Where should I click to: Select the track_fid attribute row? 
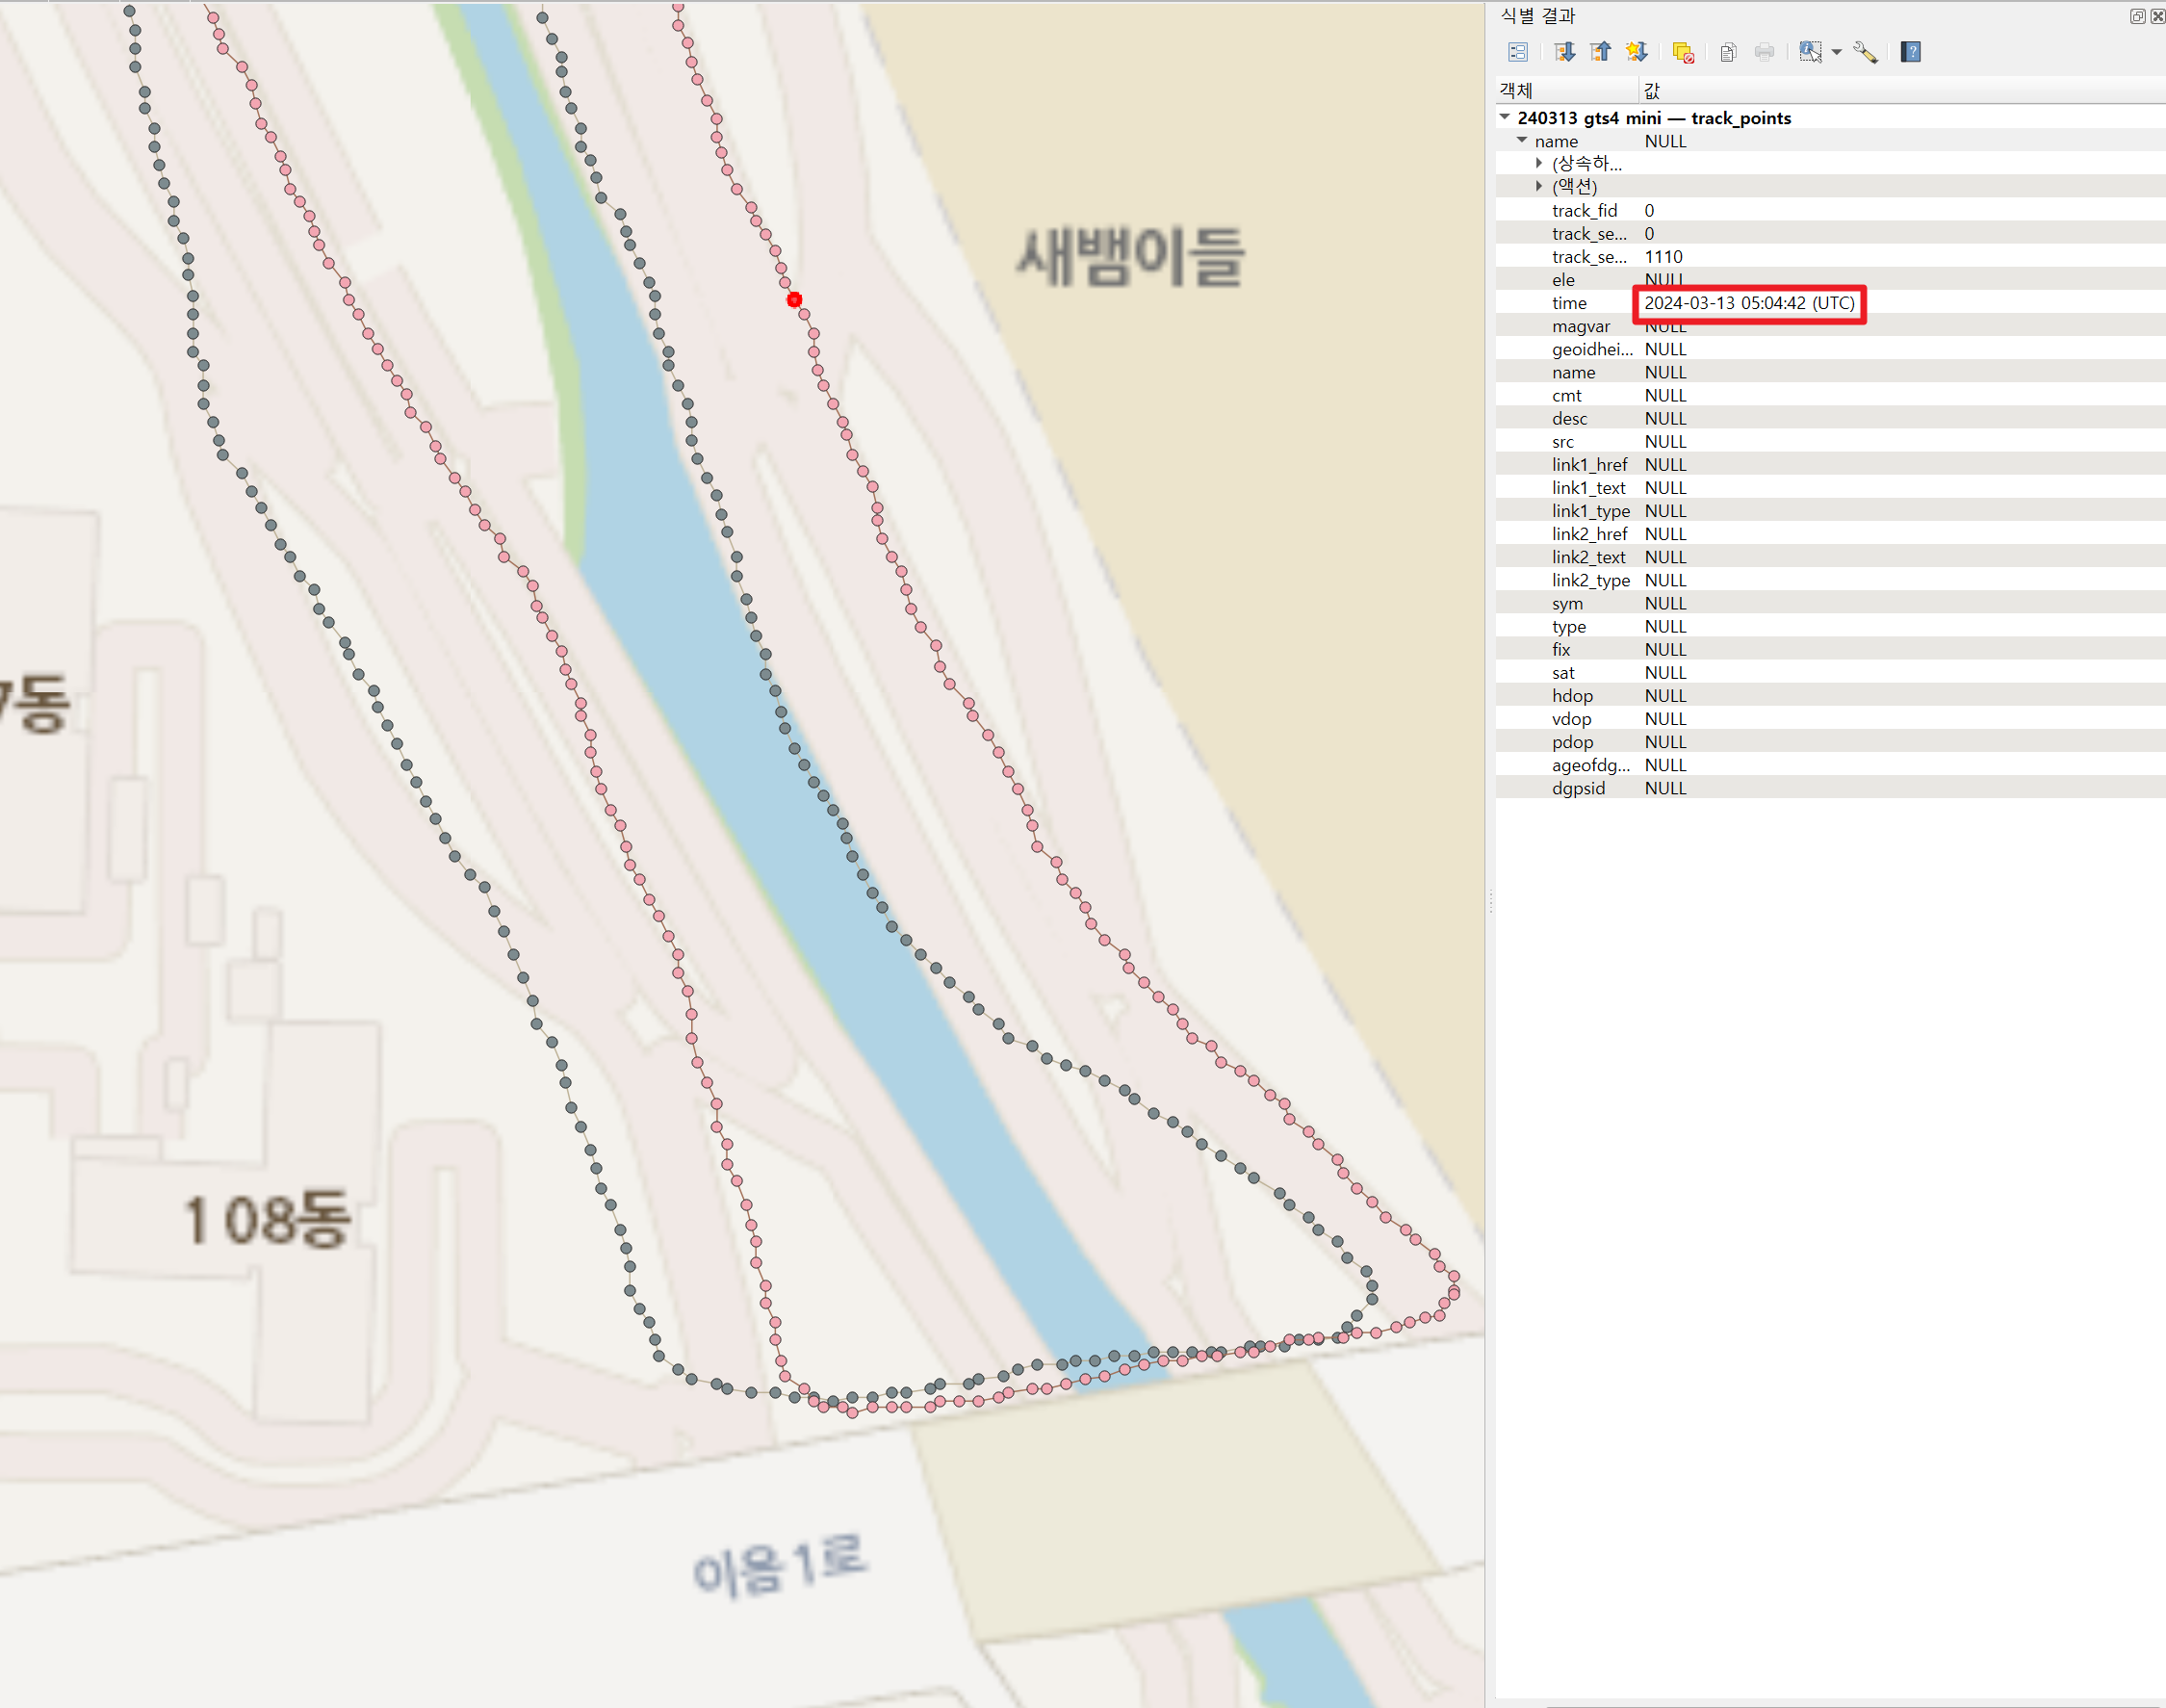[x=1584, y=210]
